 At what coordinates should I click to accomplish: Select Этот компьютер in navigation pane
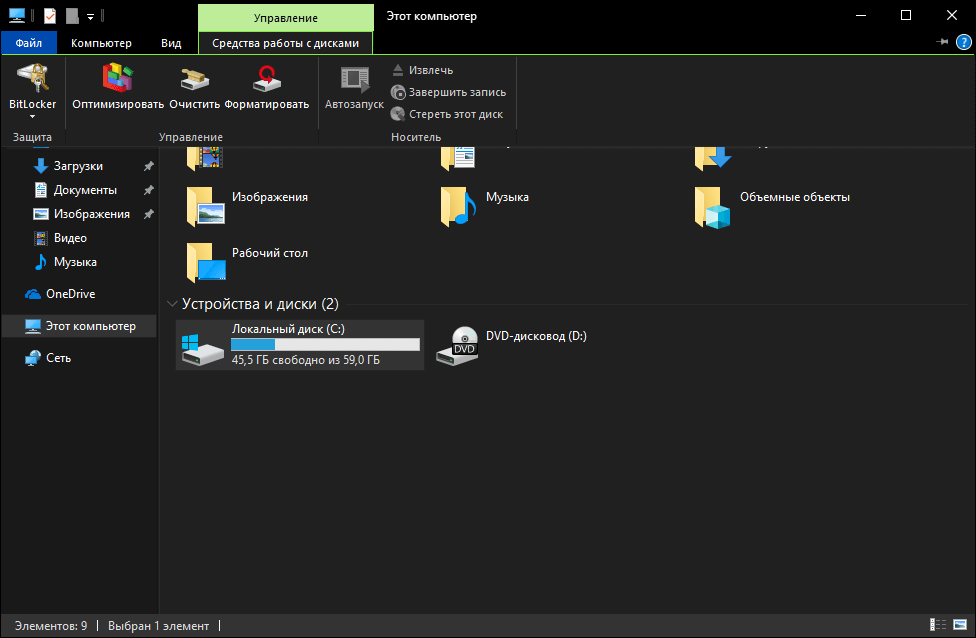(x=78, y=326)
